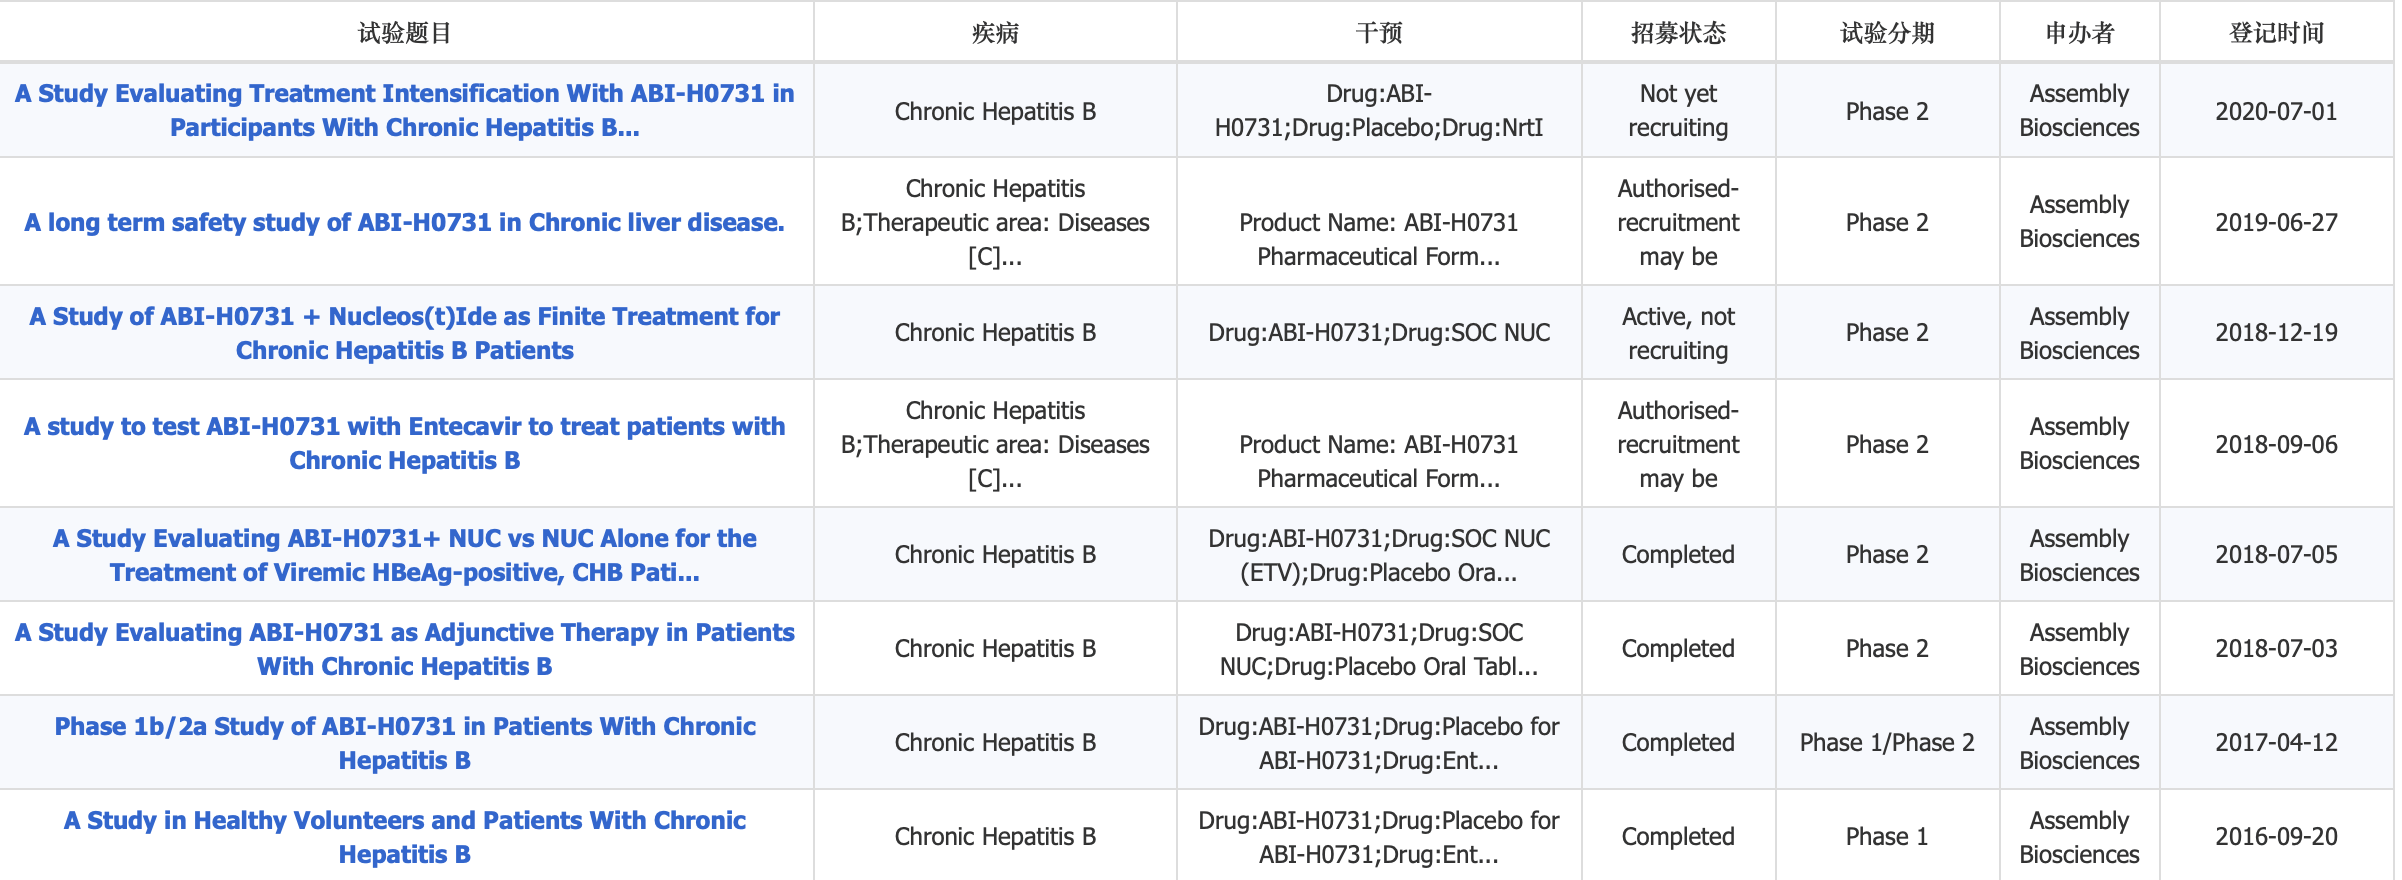Image resolution: width=2402 pixels, height=880 pixels.
Task: Click "Completed" in the 2017-04-12 row
Action: 1679,743
